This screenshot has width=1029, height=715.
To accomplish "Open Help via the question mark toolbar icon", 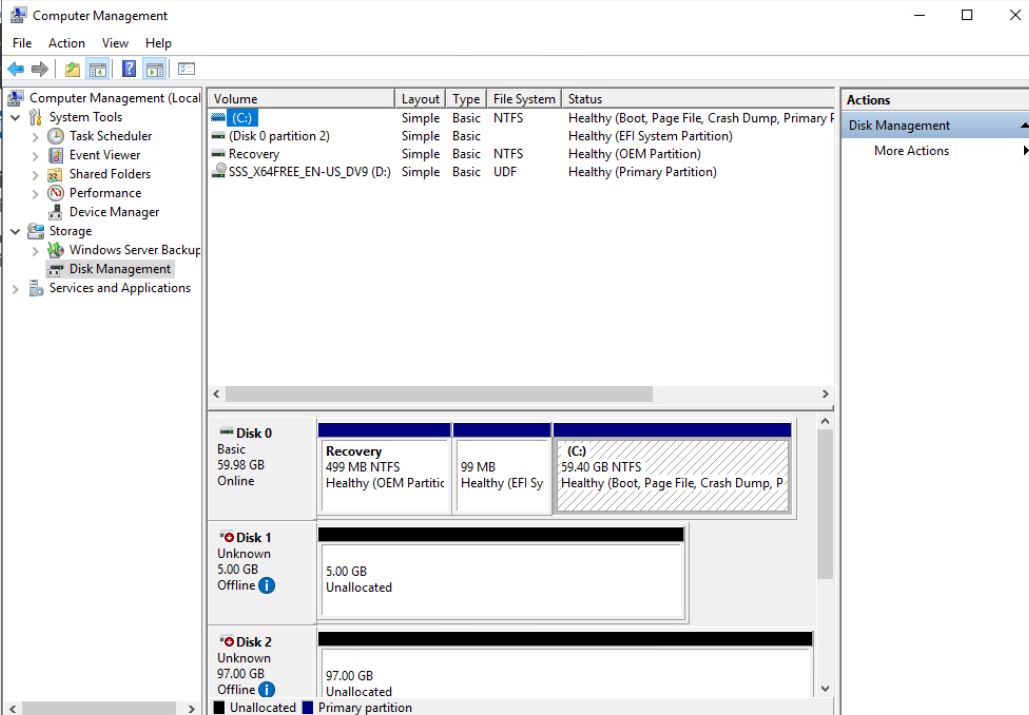I will click(x=128, y=68).
